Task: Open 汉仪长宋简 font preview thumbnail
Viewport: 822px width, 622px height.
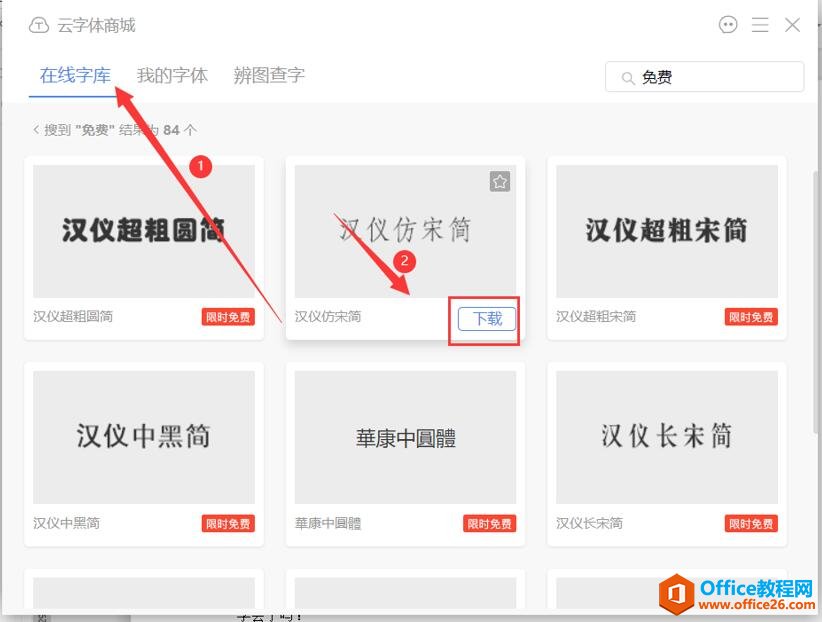Action: 667,437
